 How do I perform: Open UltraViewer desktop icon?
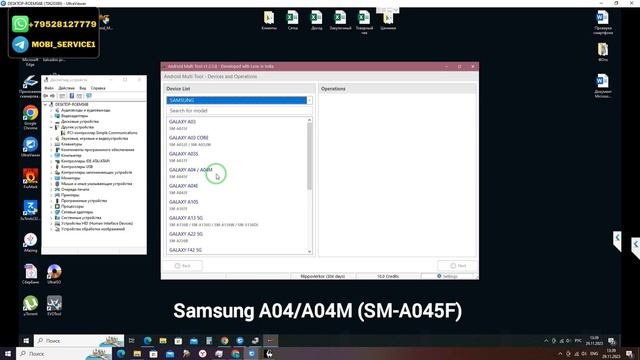[x=30, y=147]
